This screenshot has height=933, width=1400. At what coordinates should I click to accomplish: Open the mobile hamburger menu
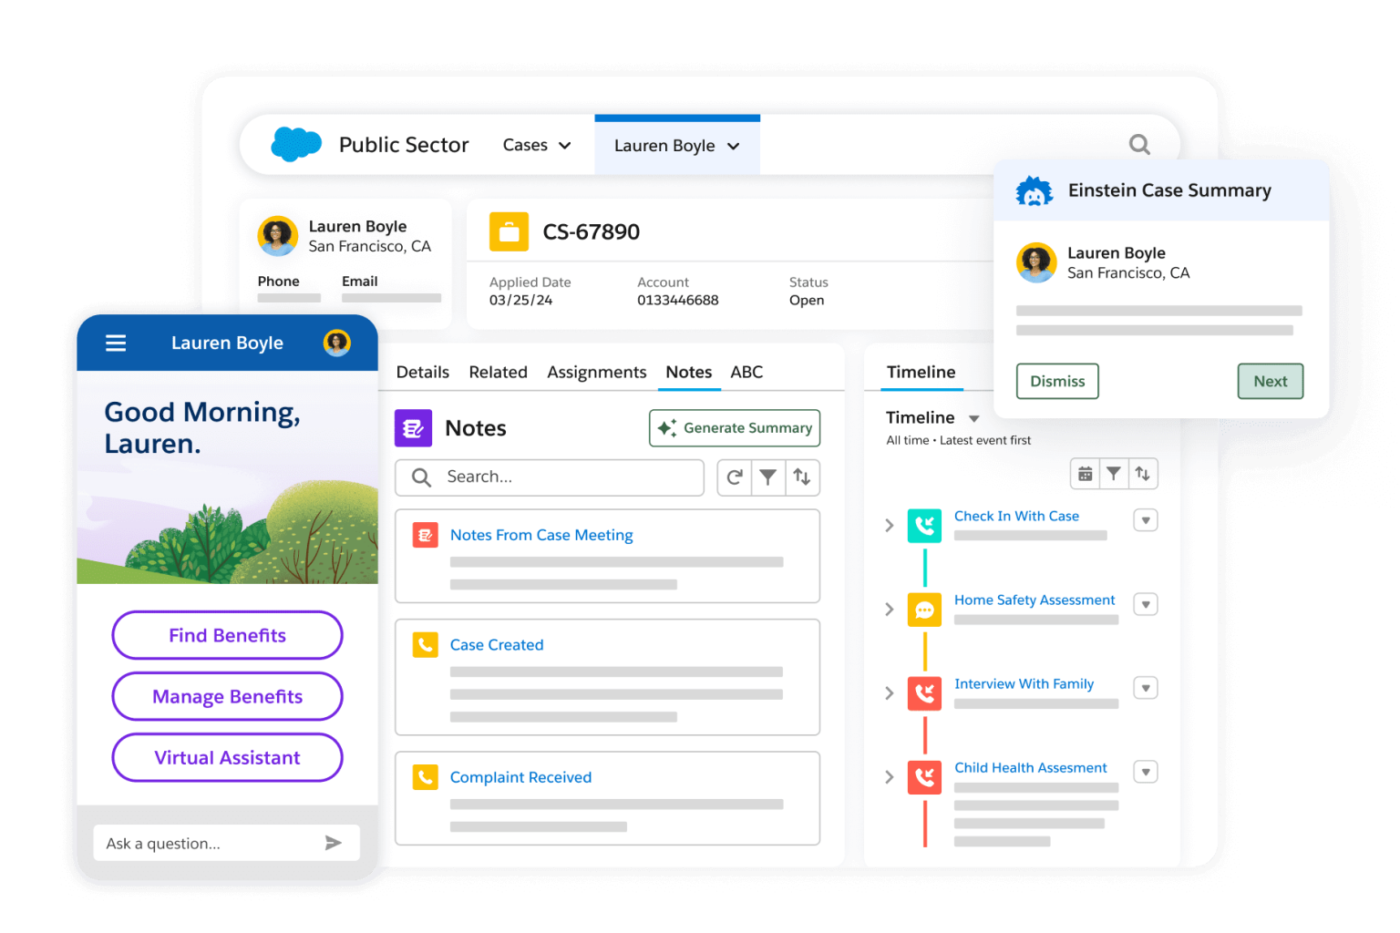point(116,343)
